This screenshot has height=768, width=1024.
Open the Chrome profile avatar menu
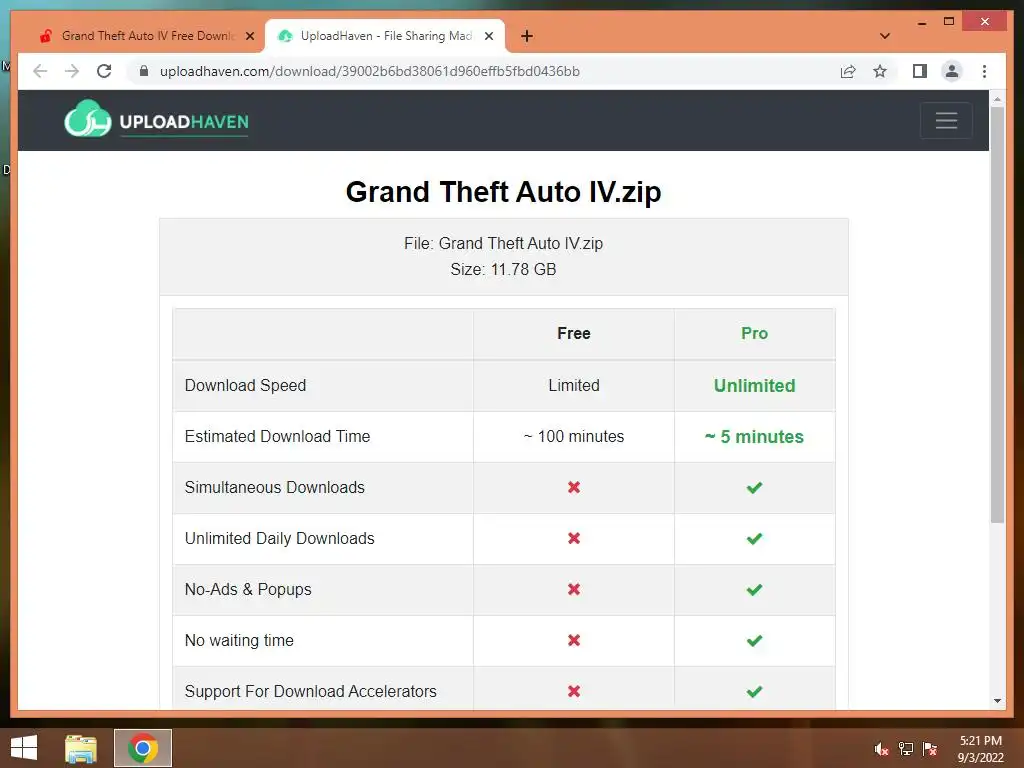[952, 71]
